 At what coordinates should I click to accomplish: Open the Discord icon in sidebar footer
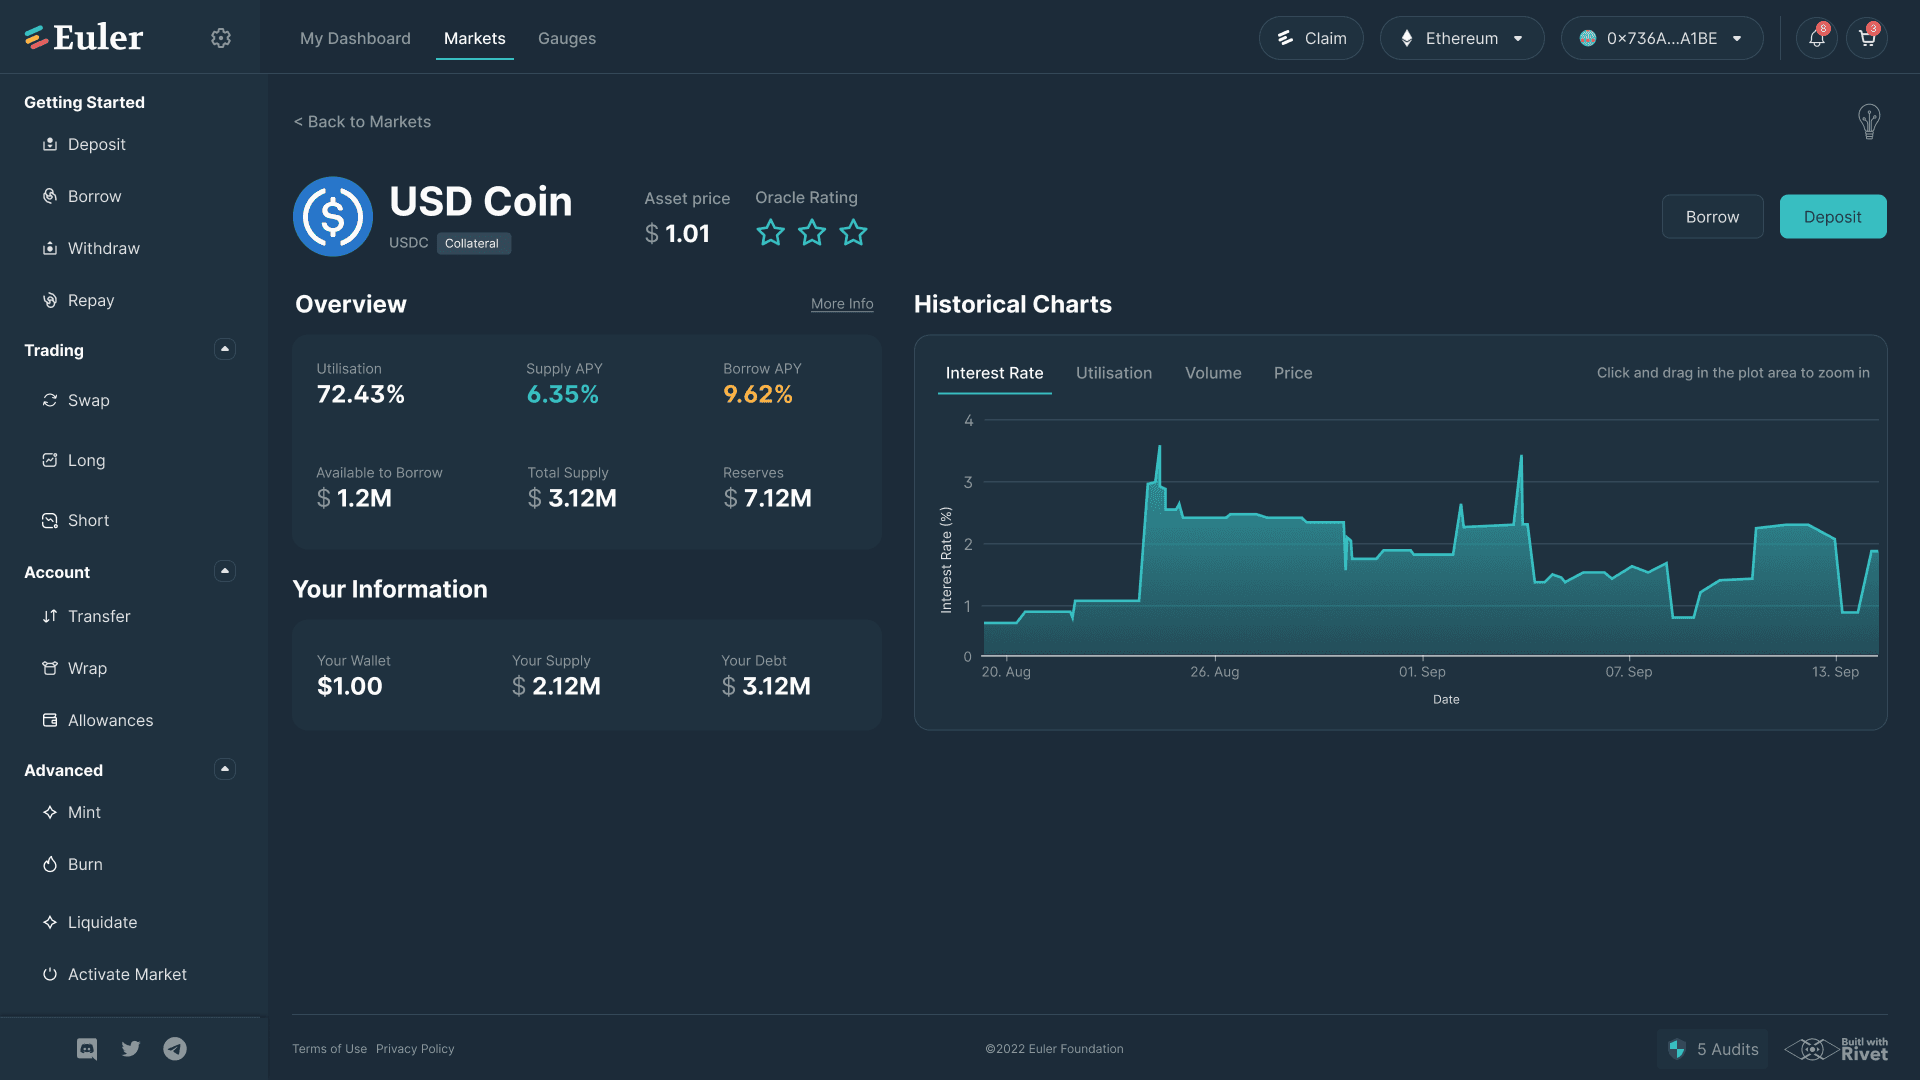coord(87,1048)
